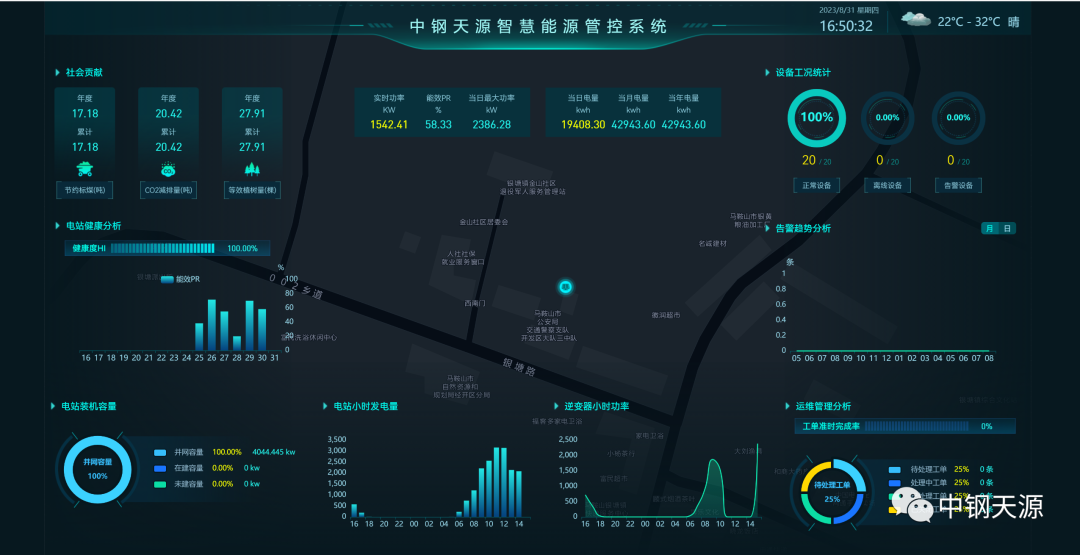Click the tallest day 26 PR bar
1080x555 pixels.
[211, 324]
